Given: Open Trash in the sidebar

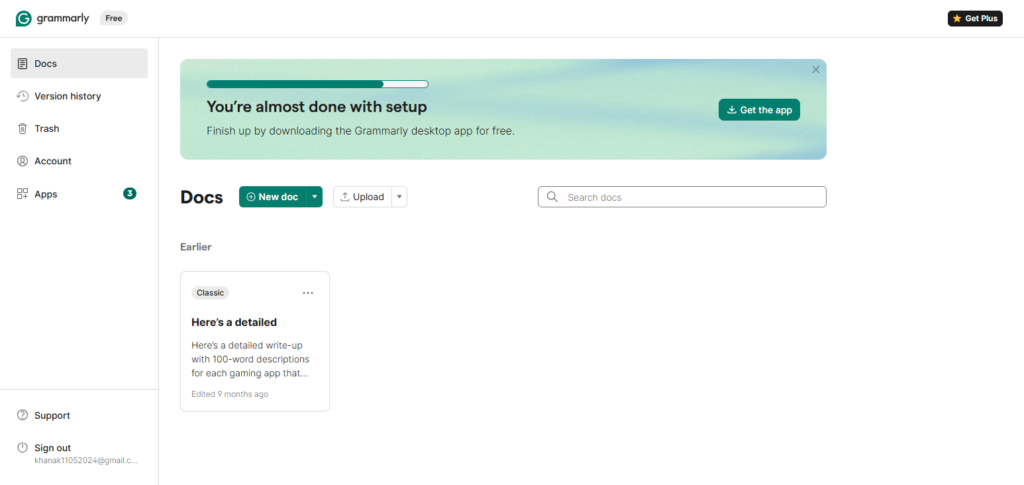Looking at the screenshot, I should pyautogui.click(x=79, y=129).
